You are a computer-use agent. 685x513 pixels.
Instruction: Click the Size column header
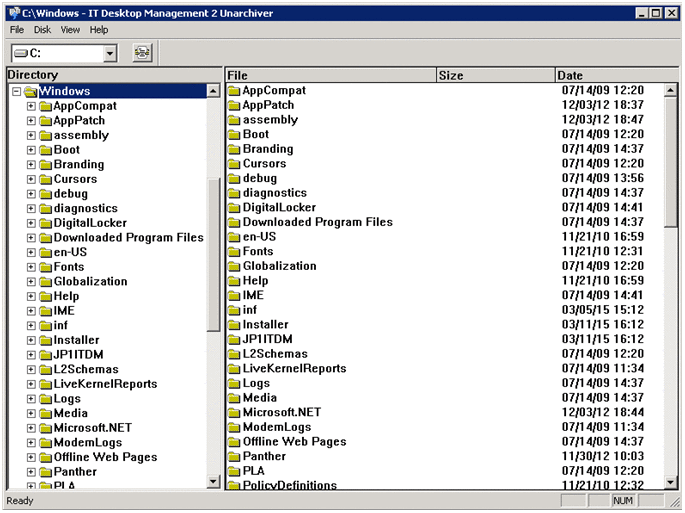(494, 75)
